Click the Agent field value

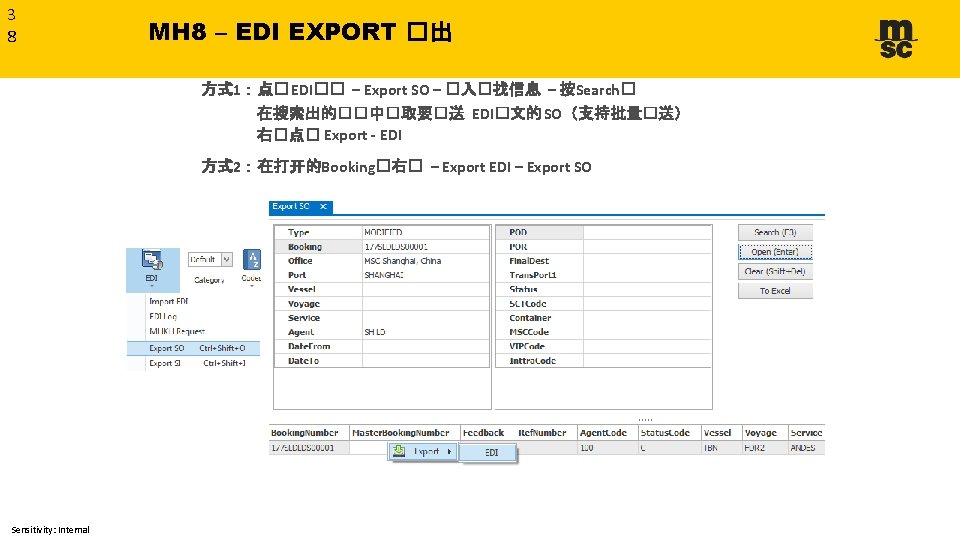[x=426, y=332]
